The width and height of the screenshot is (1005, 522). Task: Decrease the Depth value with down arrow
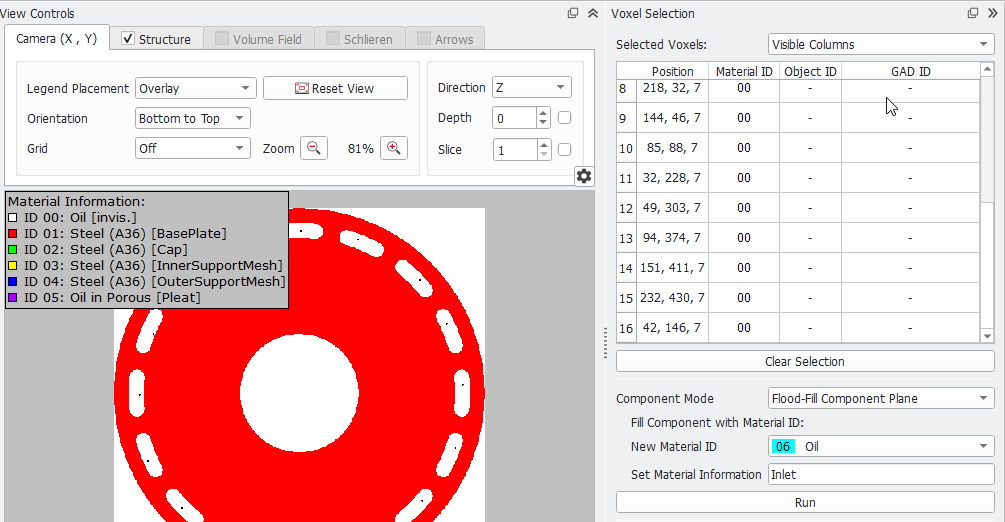click(544, 122)
